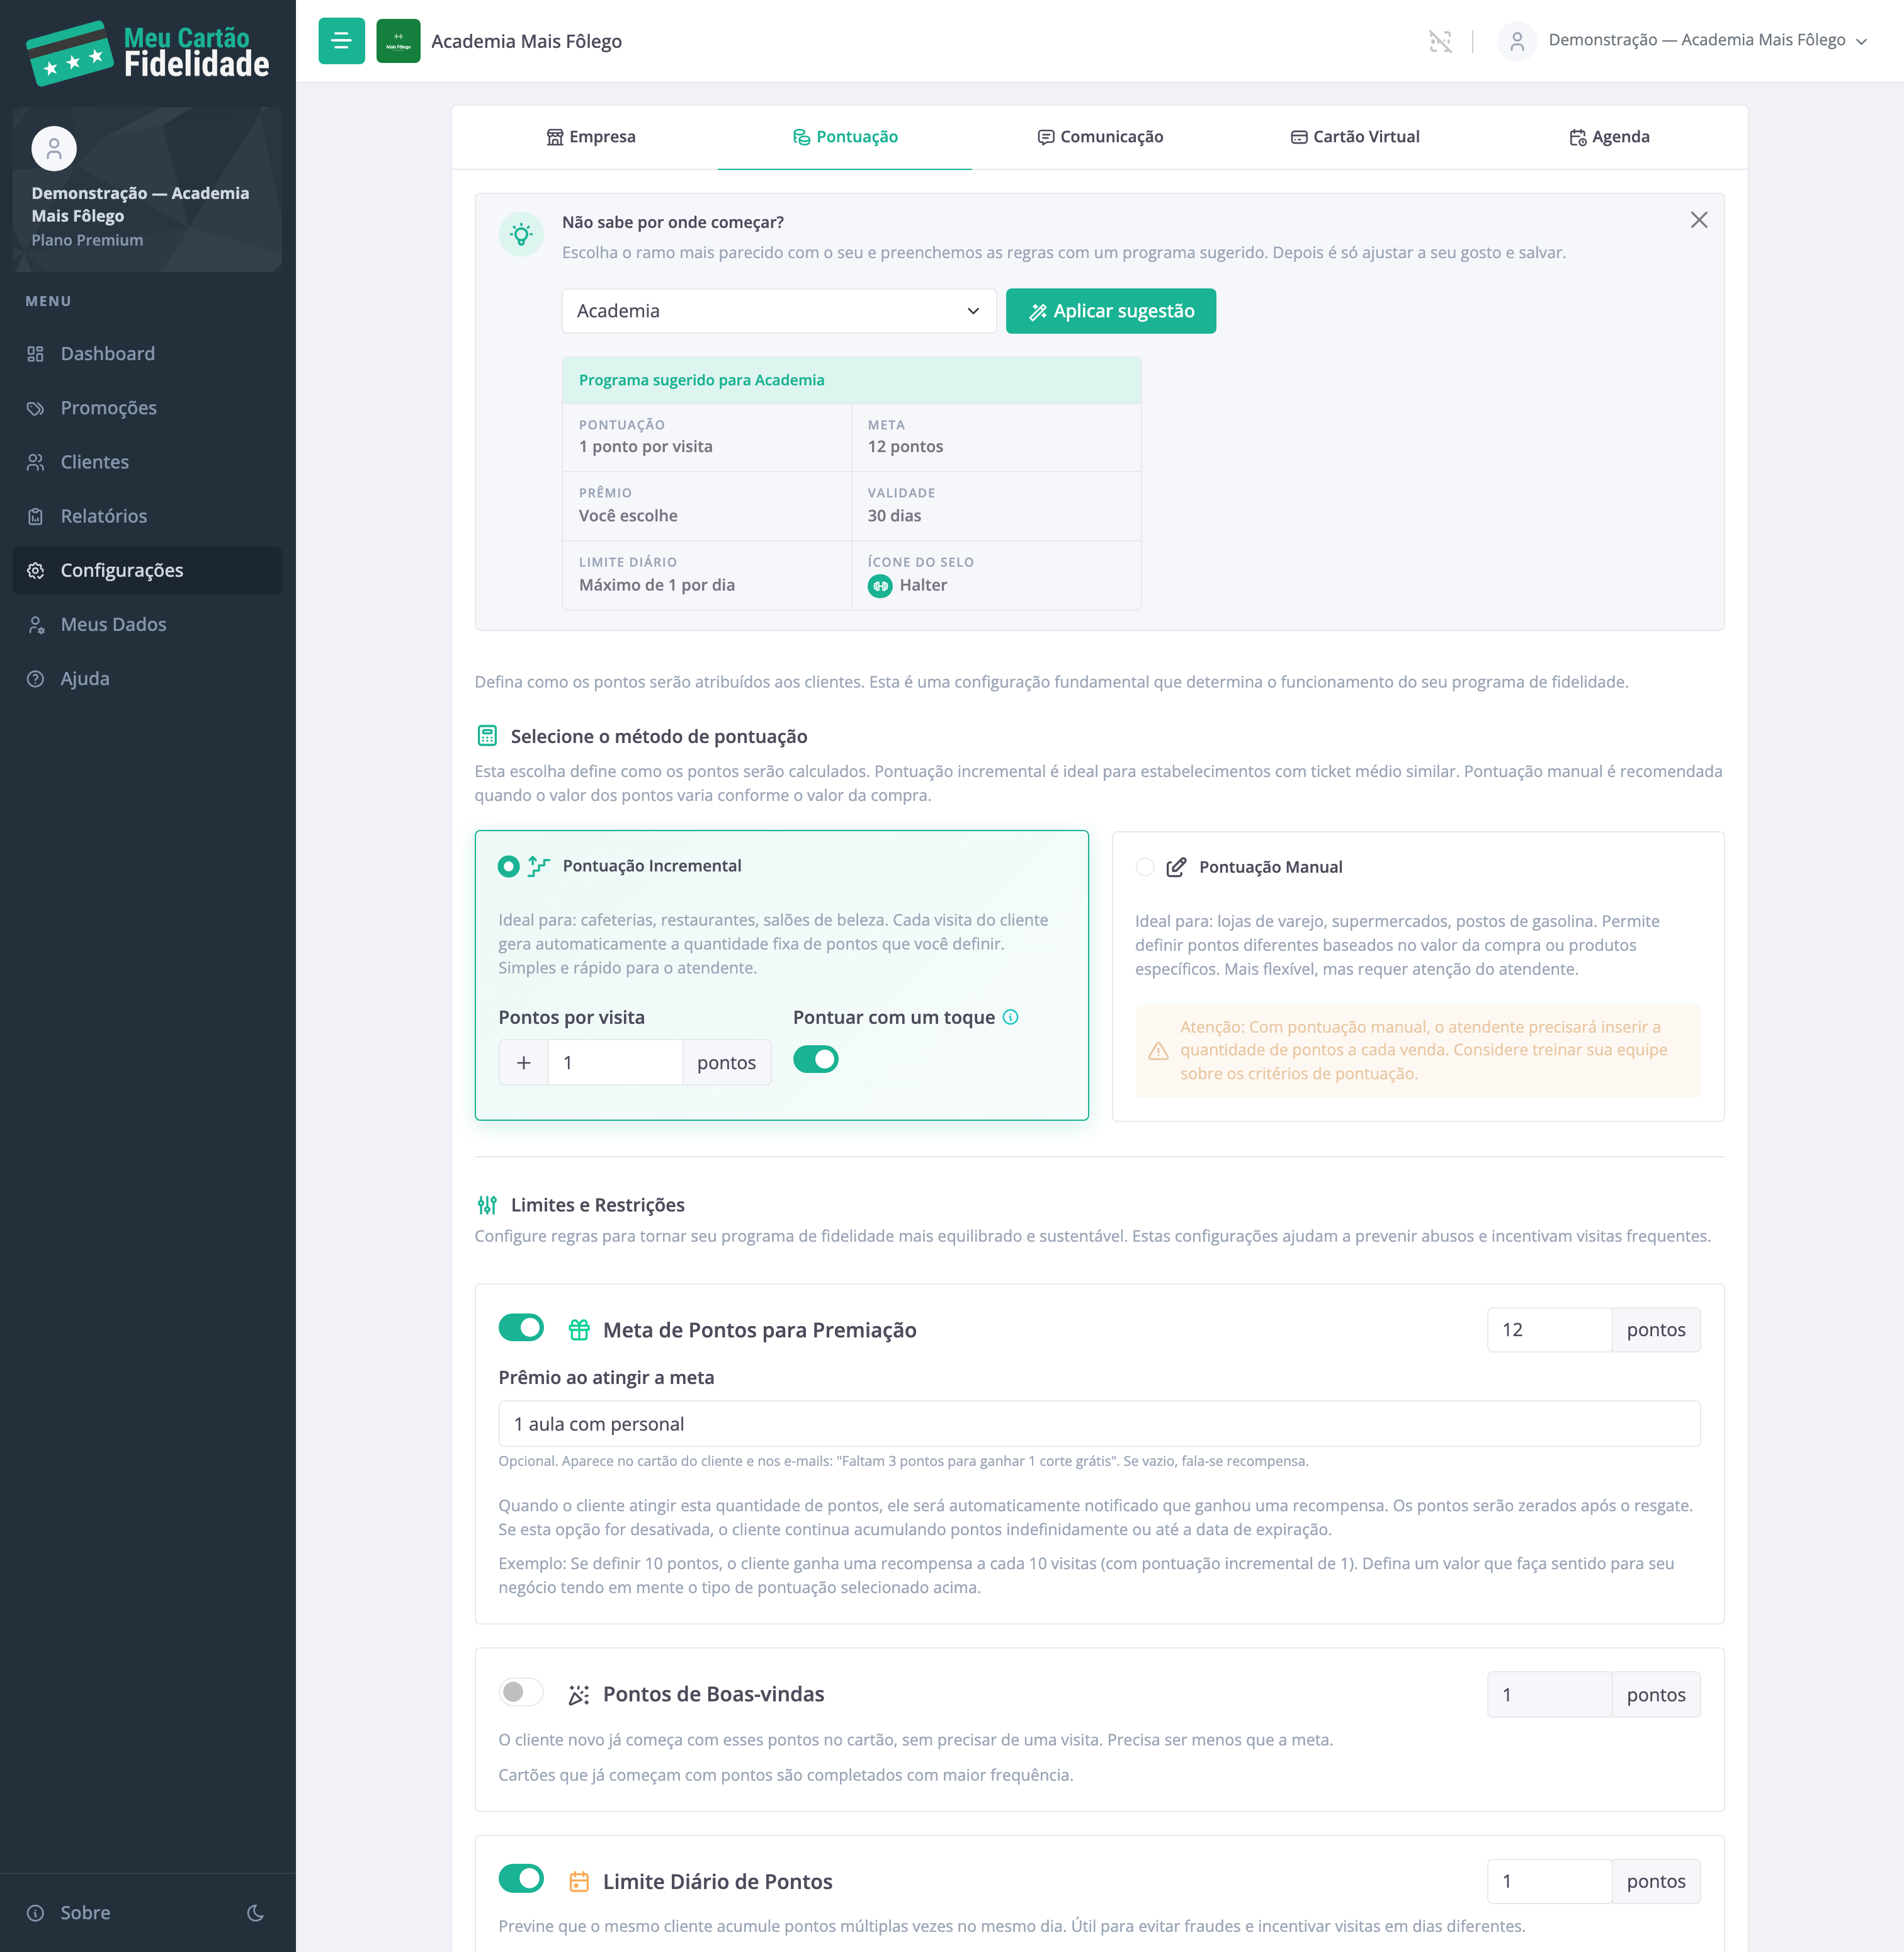
Task: Open Meus Dados in sidebar
Action: (147, 624)
